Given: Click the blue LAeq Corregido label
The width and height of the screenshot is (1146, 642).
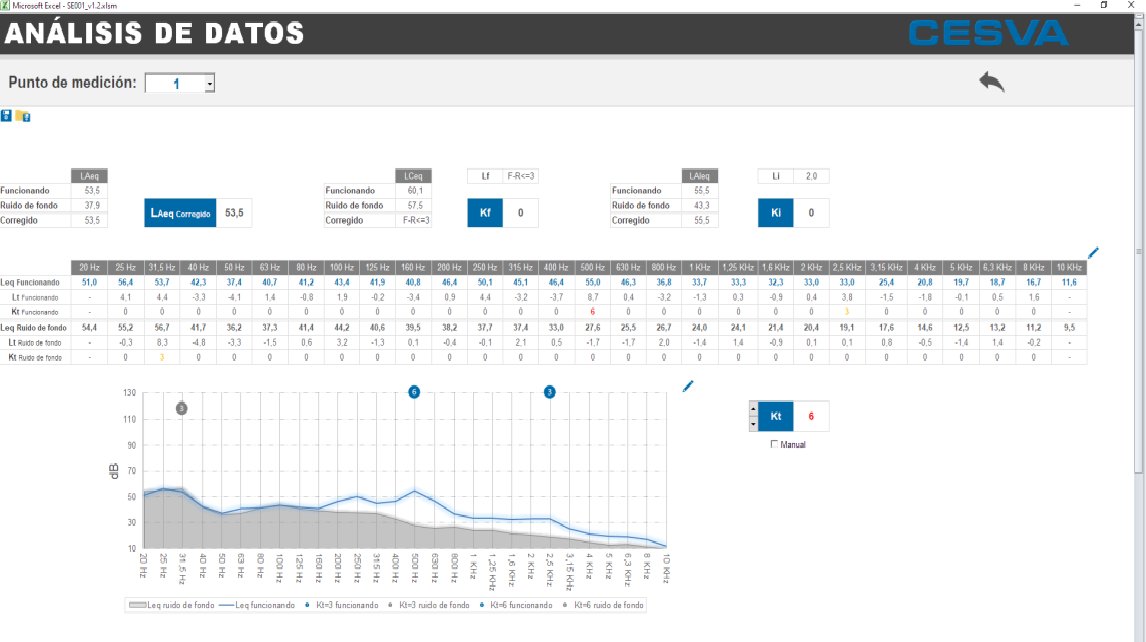Looking at the screenshot, I should coord(180,213).
